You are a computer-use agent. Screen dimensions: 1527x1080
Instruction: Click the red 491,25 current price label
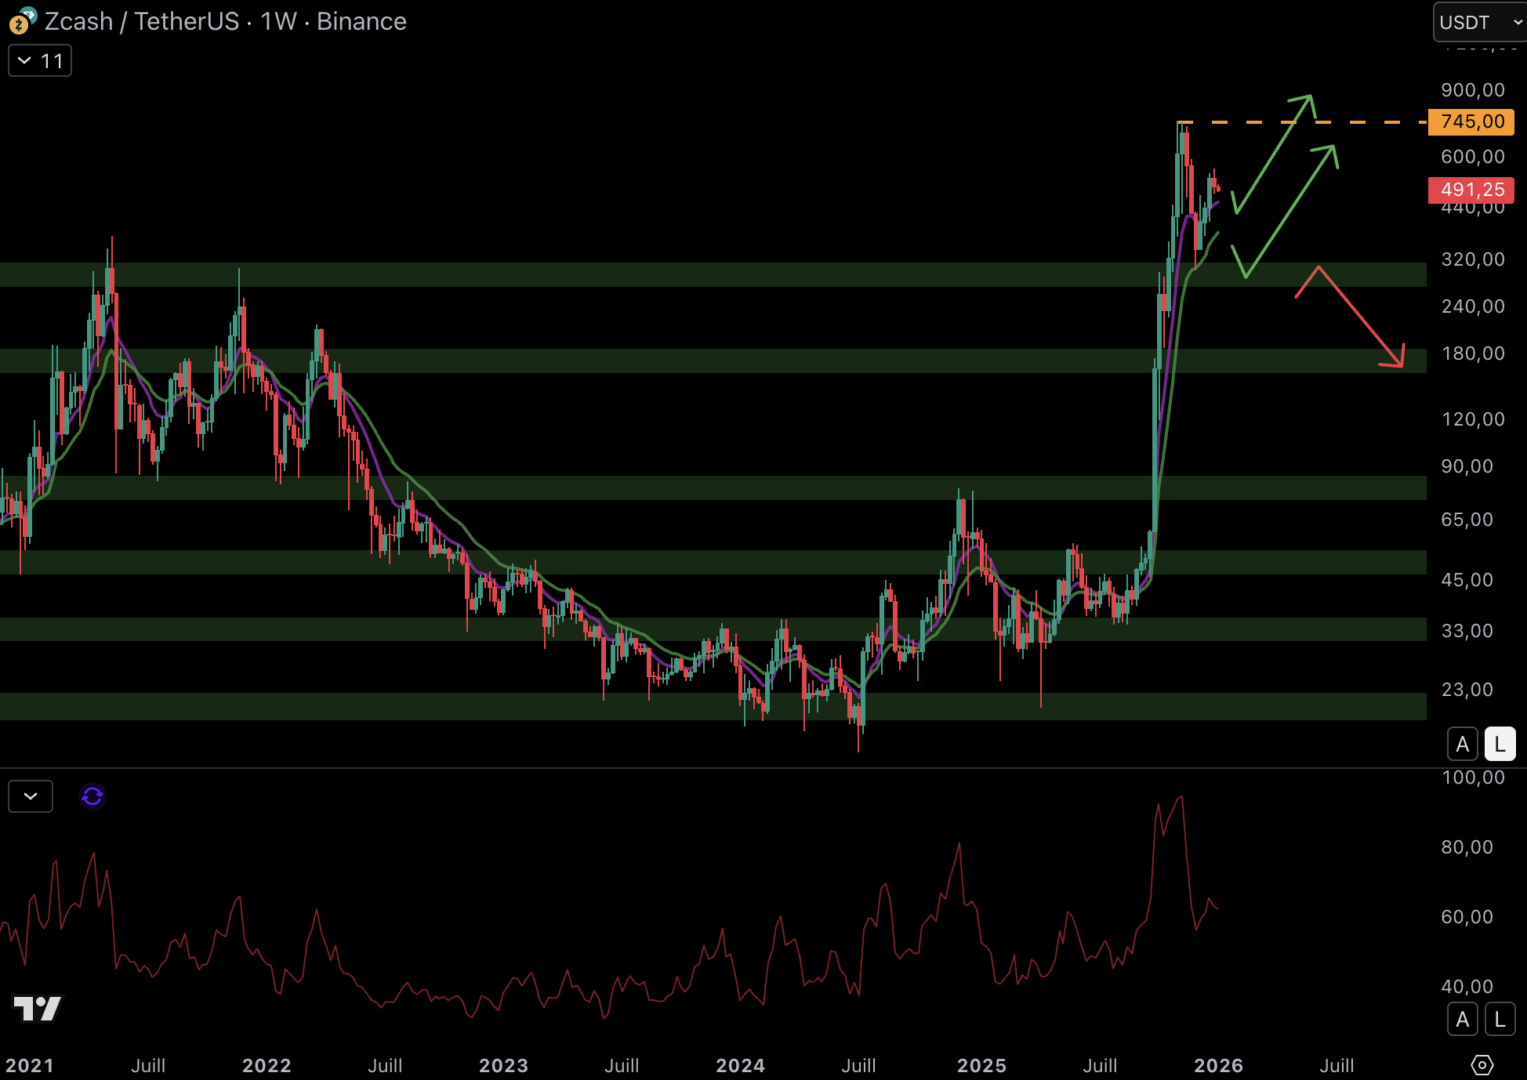(x=1471, y=190)
